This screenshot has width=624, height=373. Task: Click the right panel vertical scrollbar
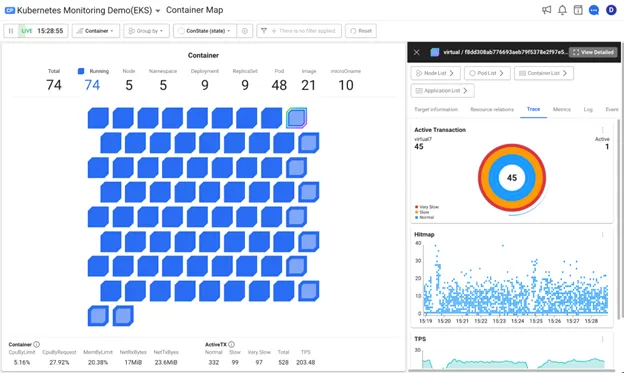618,219
